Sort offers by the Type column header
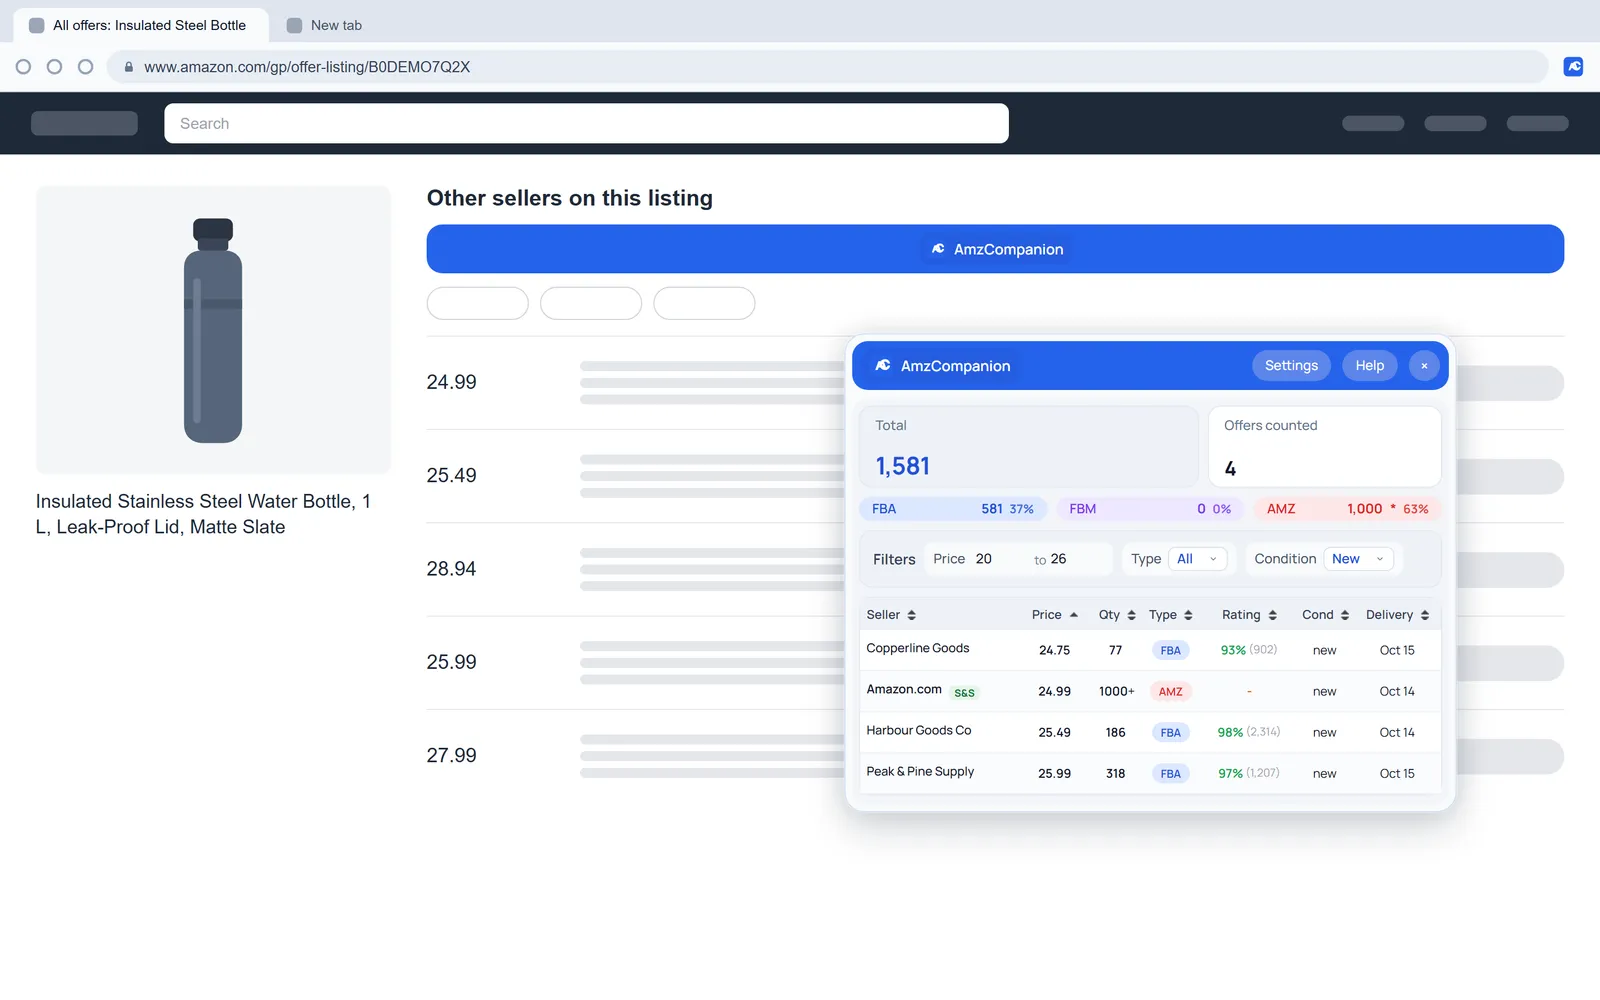Viewport: 1600px width, 1000px height. [1171, 615]
